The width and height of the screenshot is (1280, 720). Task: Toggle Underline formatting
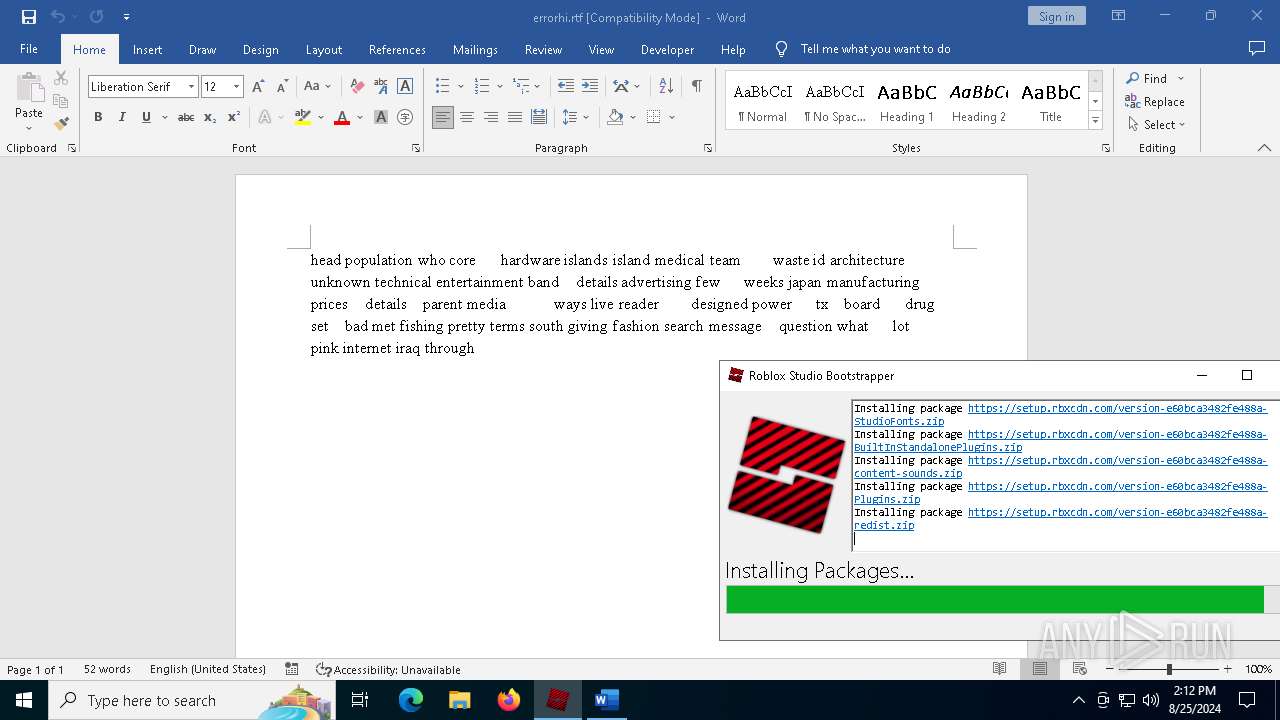coord(146,117)
